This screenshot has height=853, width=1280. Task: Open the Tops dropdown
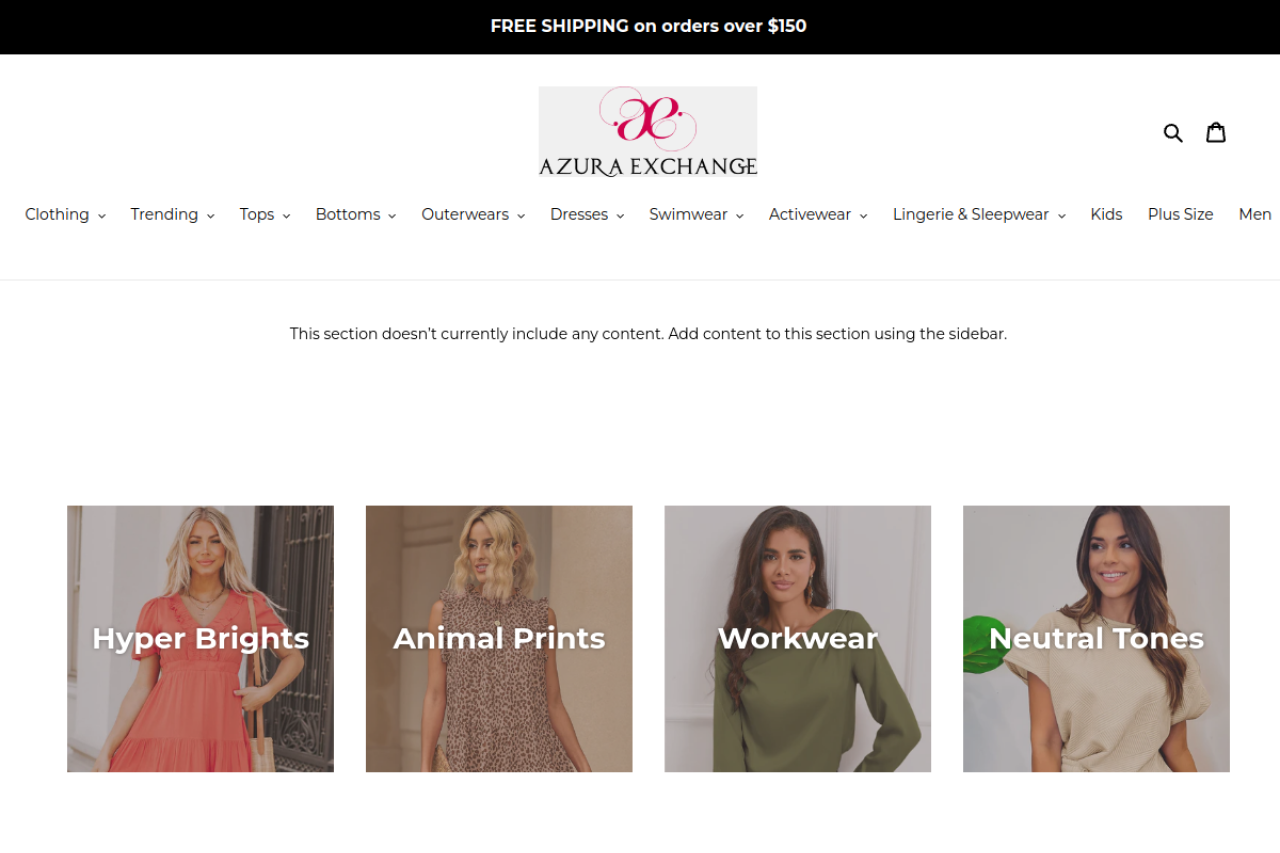[265, 214]
